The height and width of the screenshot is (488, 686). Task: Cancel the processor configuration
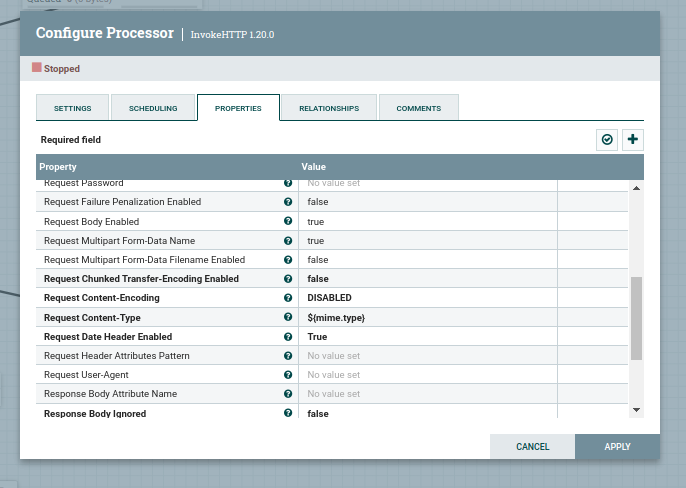532,446
